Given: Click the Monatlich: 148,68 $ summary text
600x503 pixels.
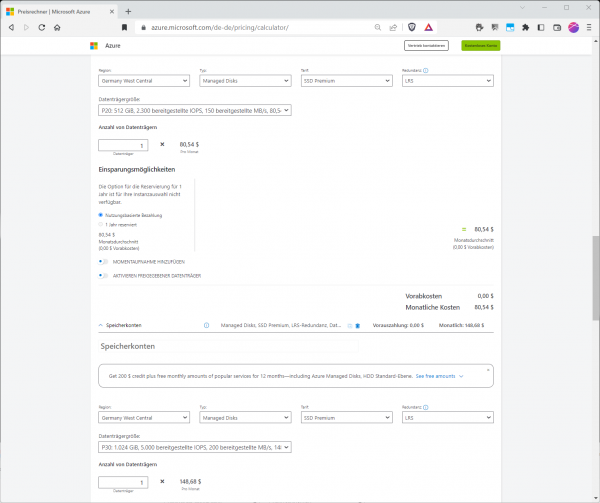Looking at the screenshot, I should pyautogui.click(x=461, y=326).
